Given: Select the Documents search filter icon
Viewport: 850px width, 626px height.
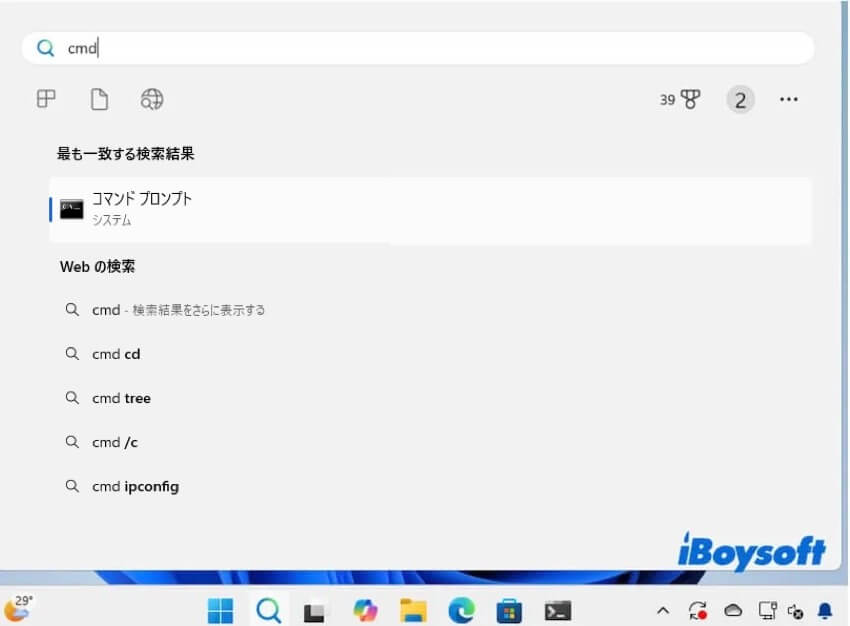Looking at the screenshot, I should pos(99,99).
